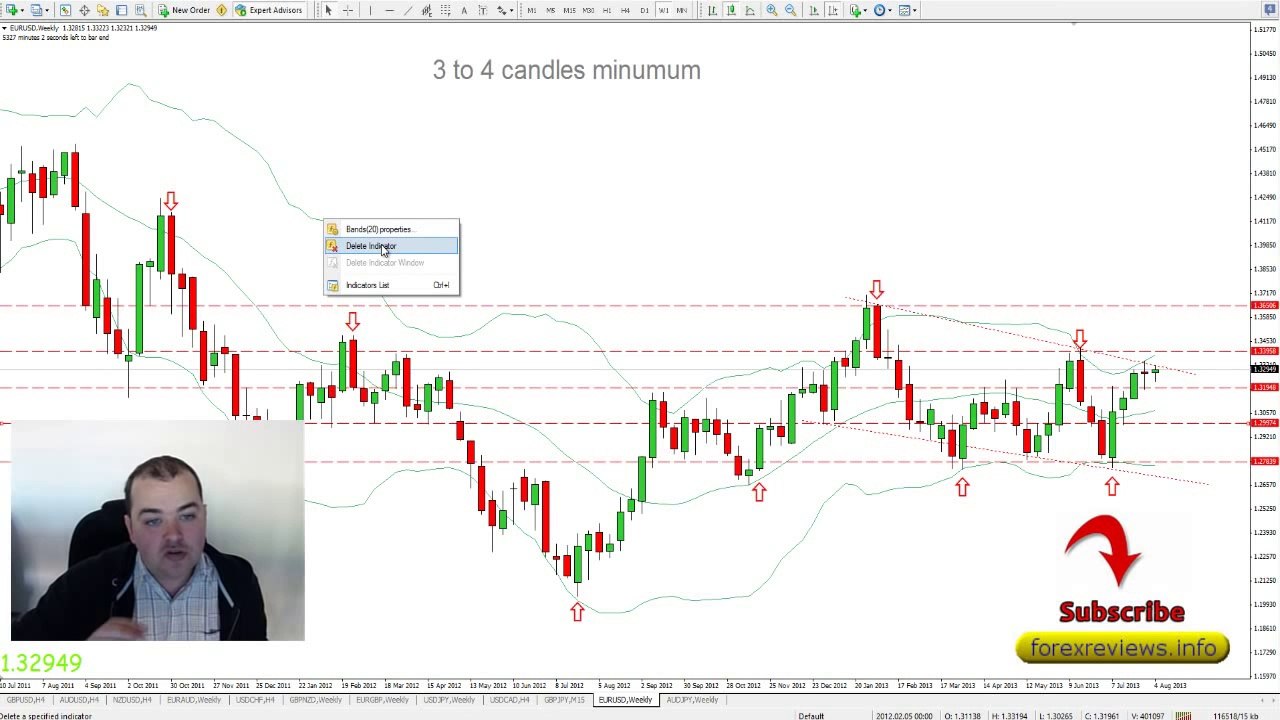Open the Templates dropdown

coord(907,10)
